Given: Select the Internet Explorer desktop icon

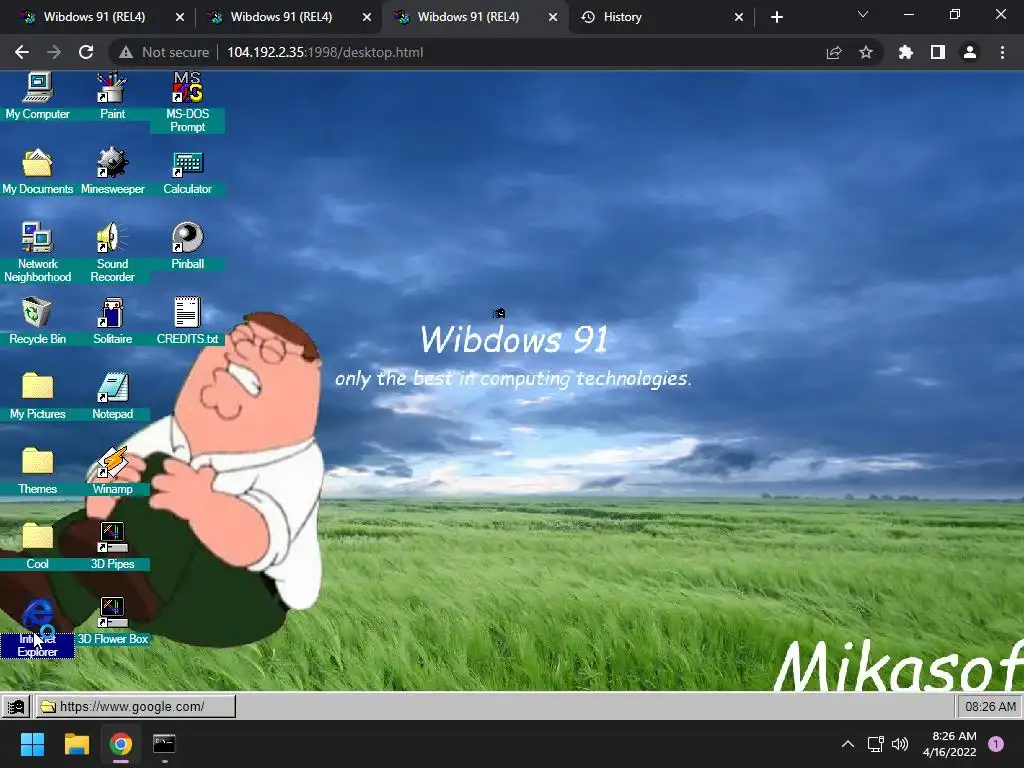Looking at the screenshot, I should 37,628.
